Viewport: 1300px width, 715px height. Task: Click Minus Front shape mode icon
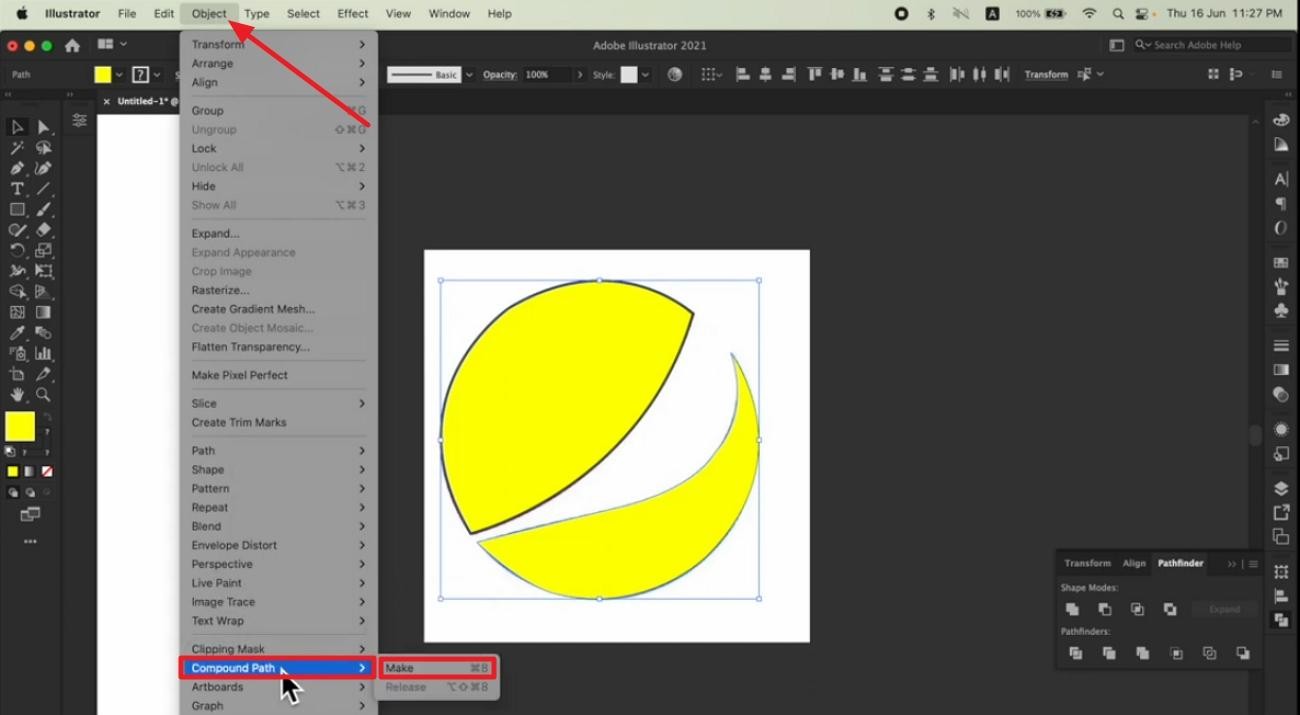pos(1105,609)
